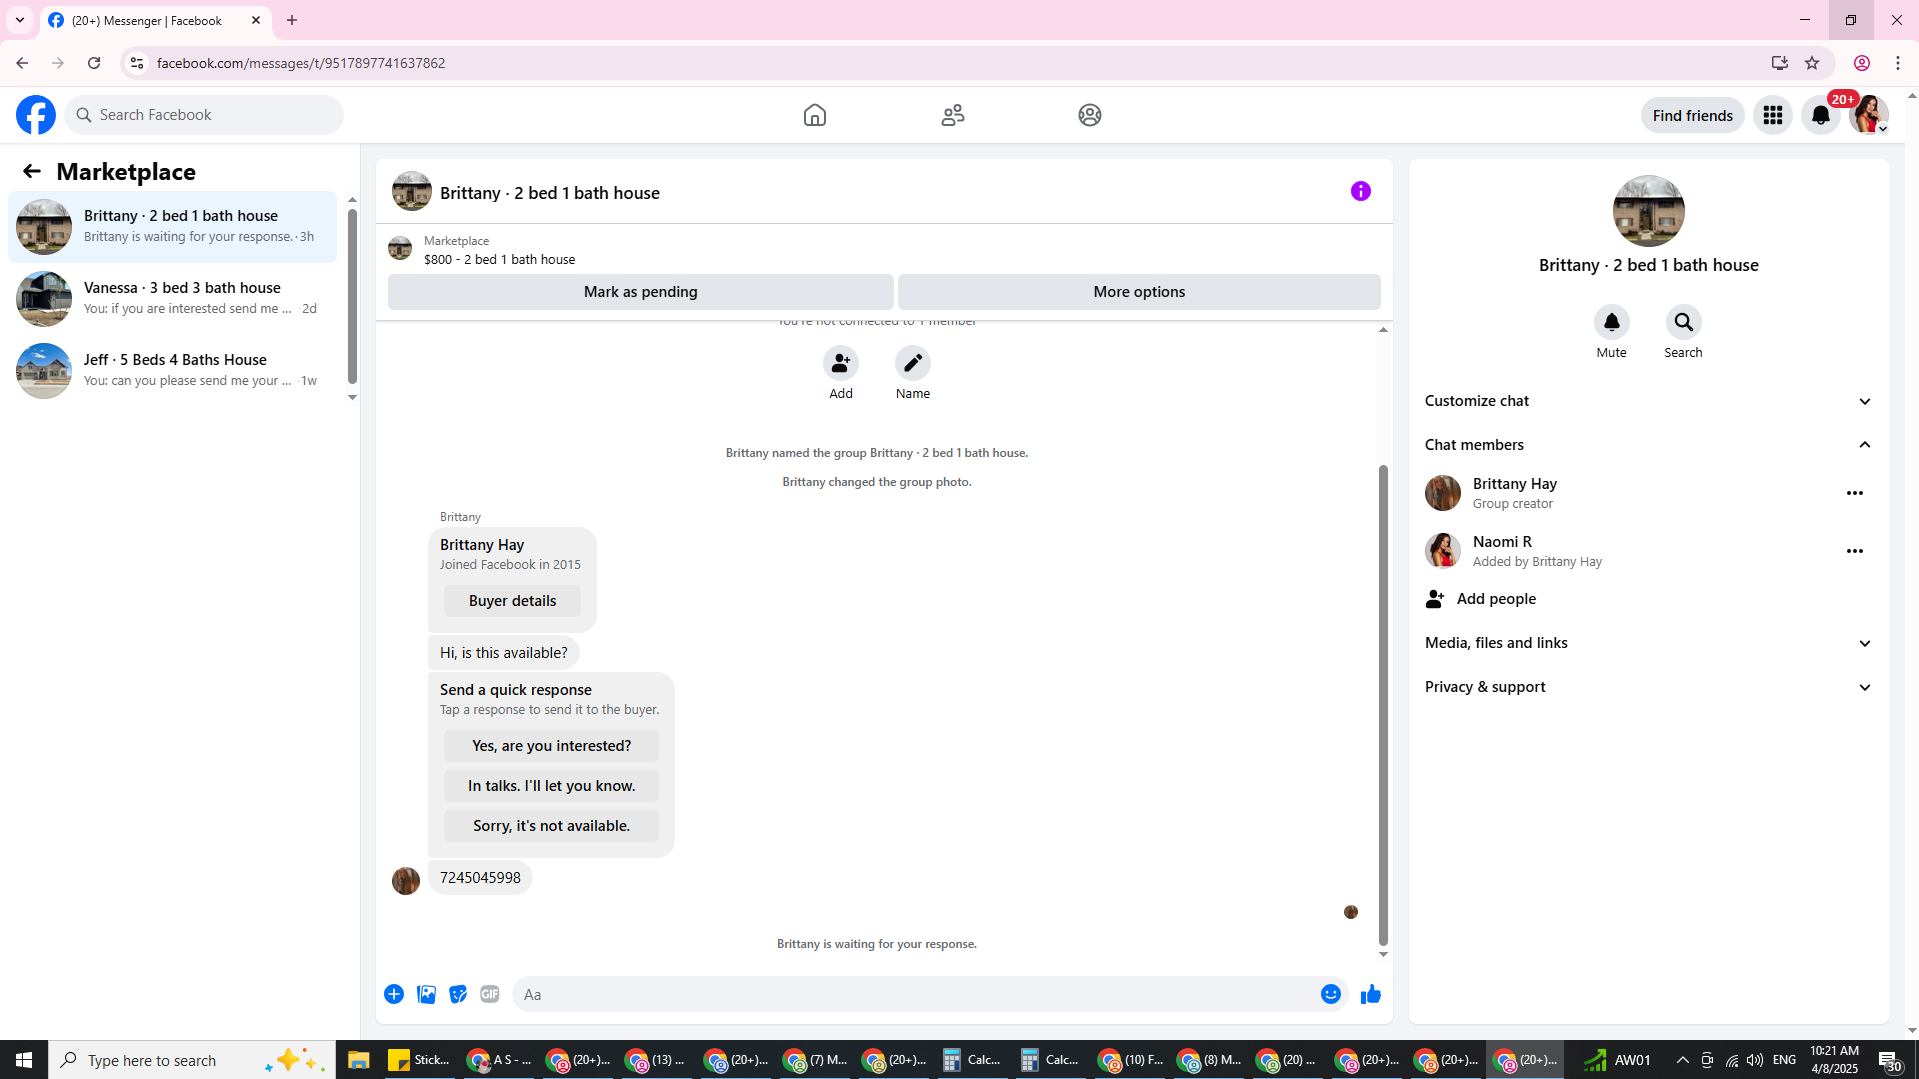Image resolution: width=1919 pixels, height=1079 pixels.
Task: Open Windows Start menu
Action: point(24,1059)
